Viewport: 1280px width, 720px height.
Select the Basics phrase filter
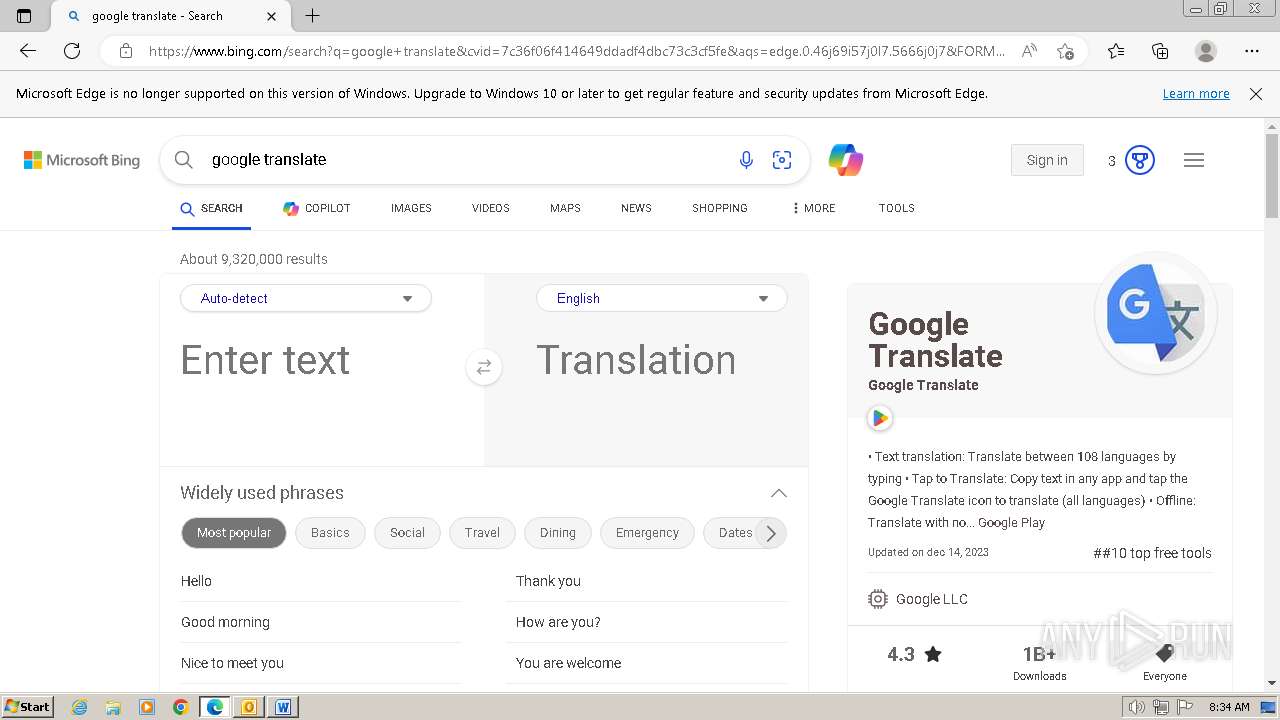click(x=330, y=533)
